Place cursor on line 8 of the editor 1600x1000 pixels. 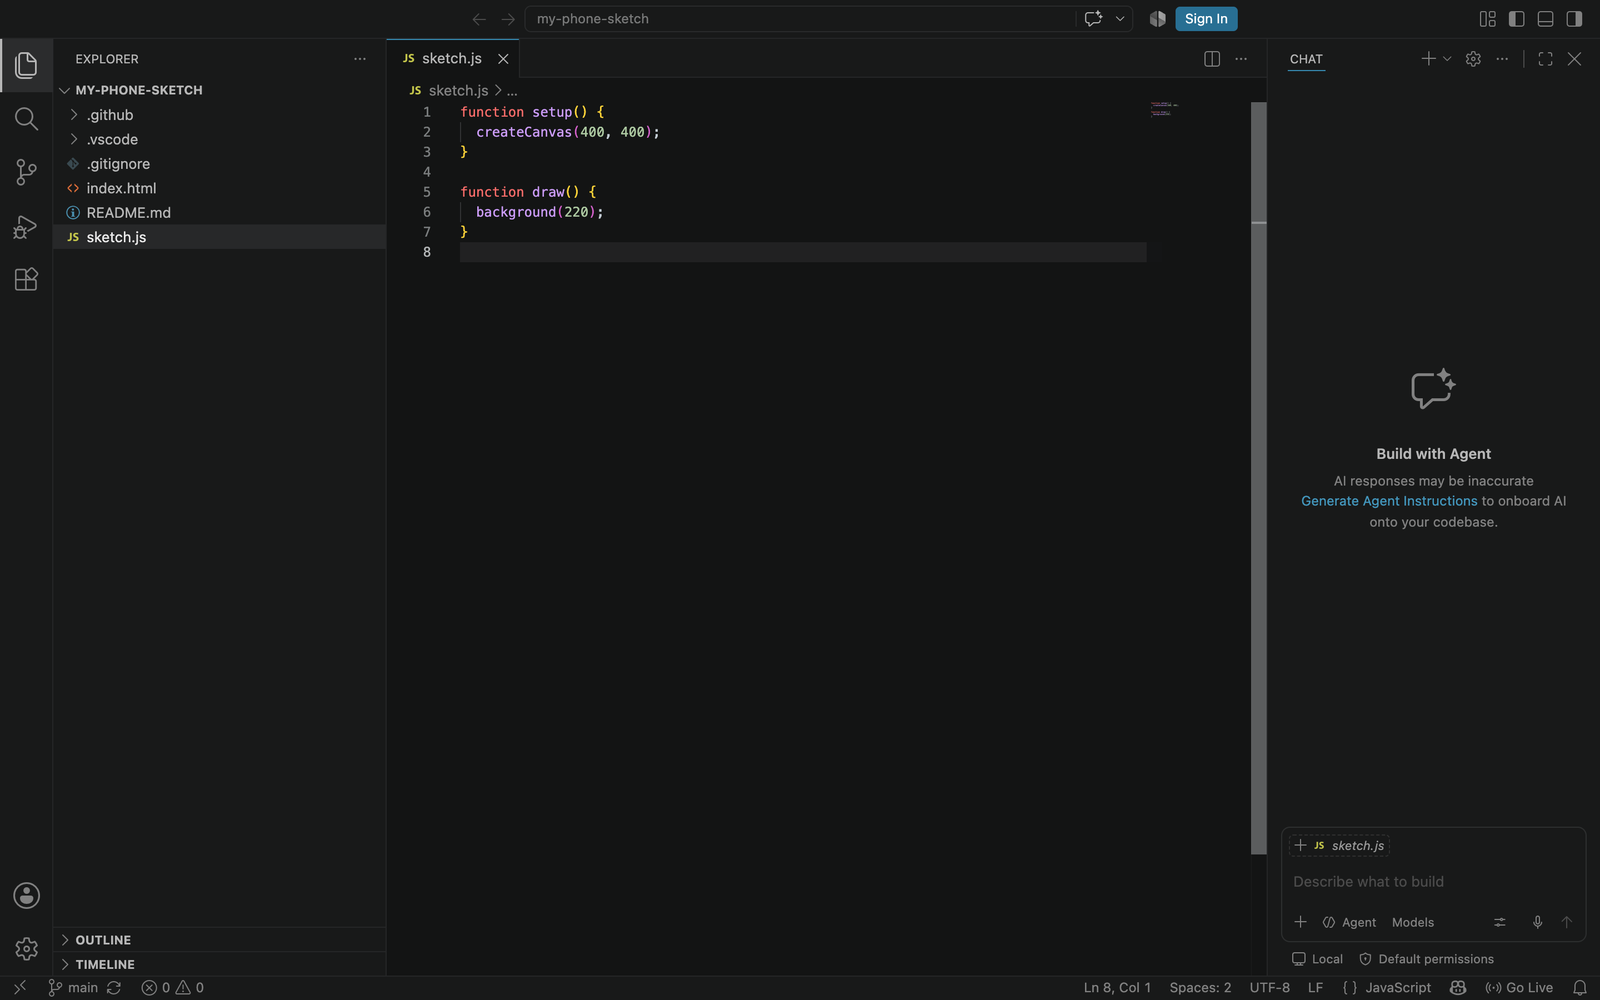(803, 252)
